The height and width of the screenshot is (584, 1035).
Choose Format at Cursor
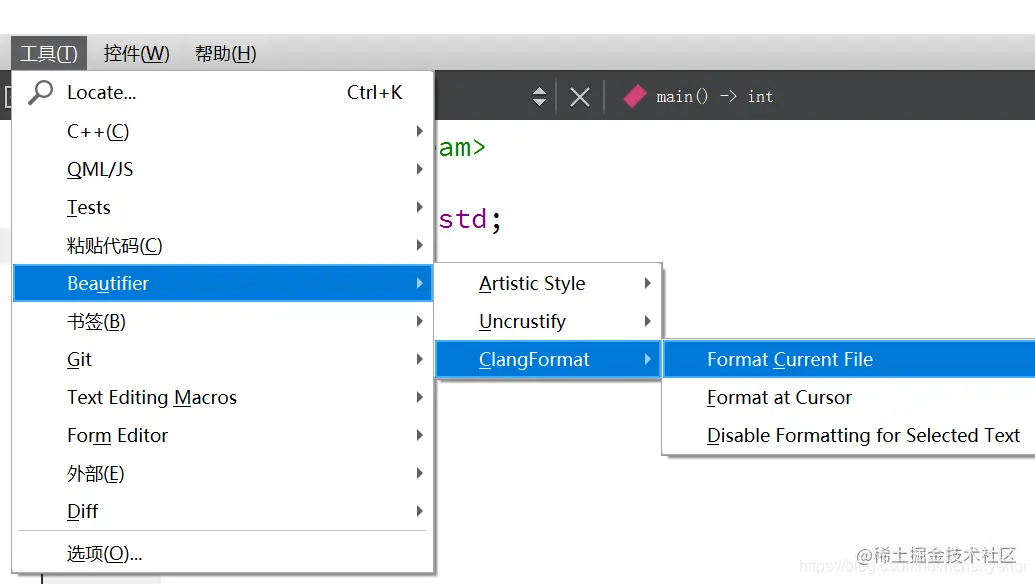pyautogui.click(x=850, y=397)
